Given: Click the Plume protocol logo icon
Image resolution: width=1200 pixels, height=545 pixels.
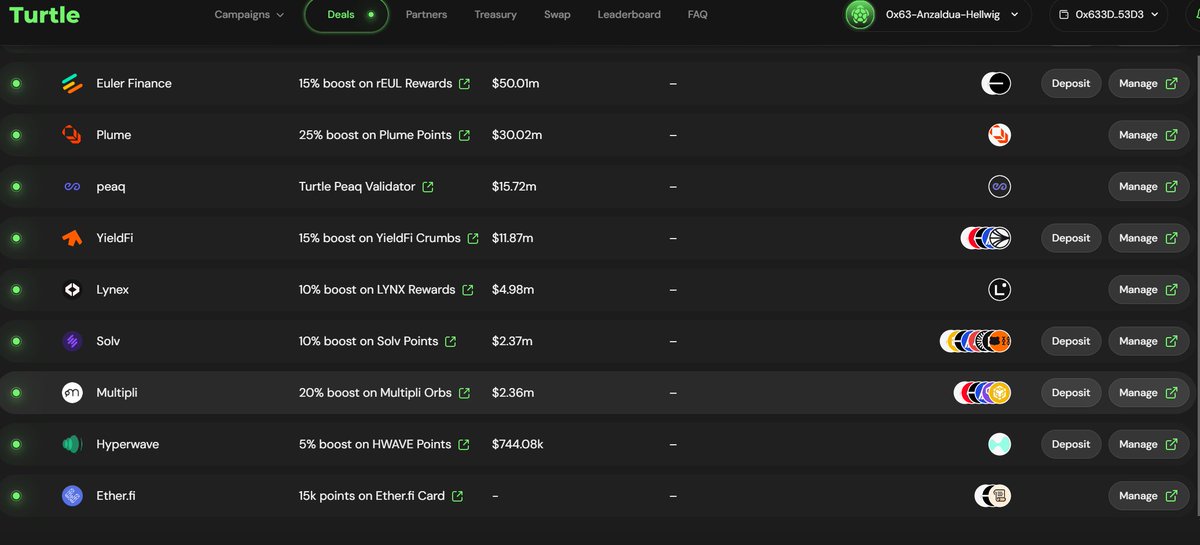Looking at the screenshot, I should [72, 135].
